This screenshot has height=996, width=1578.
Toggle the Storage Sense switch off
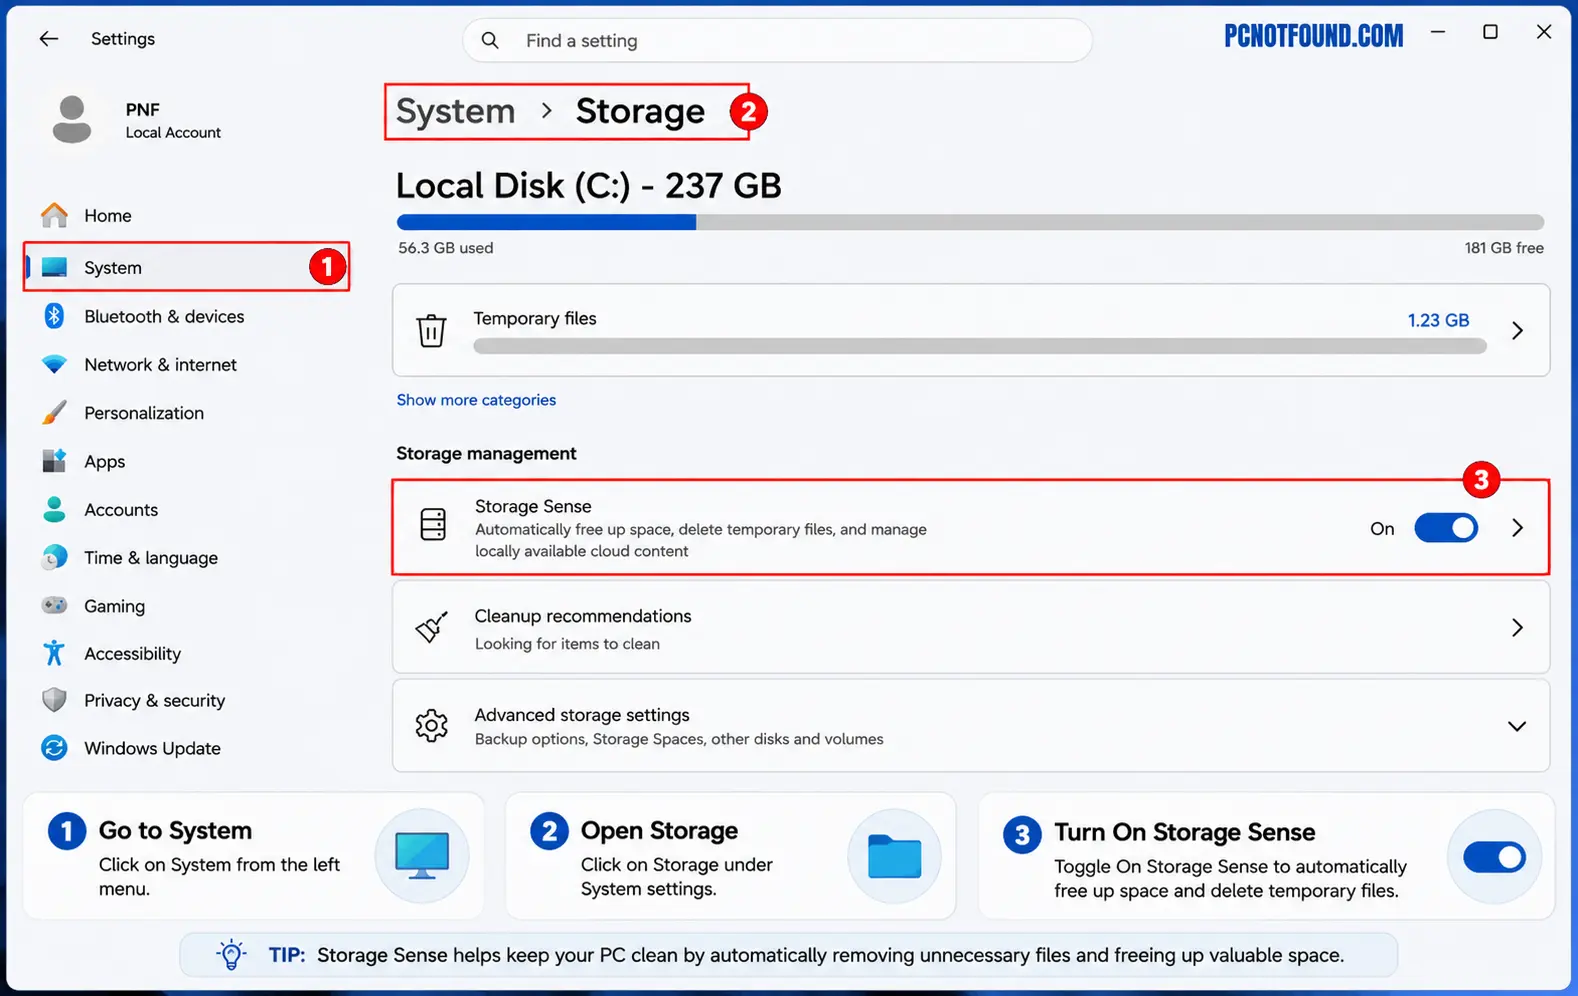(1446, 528)
